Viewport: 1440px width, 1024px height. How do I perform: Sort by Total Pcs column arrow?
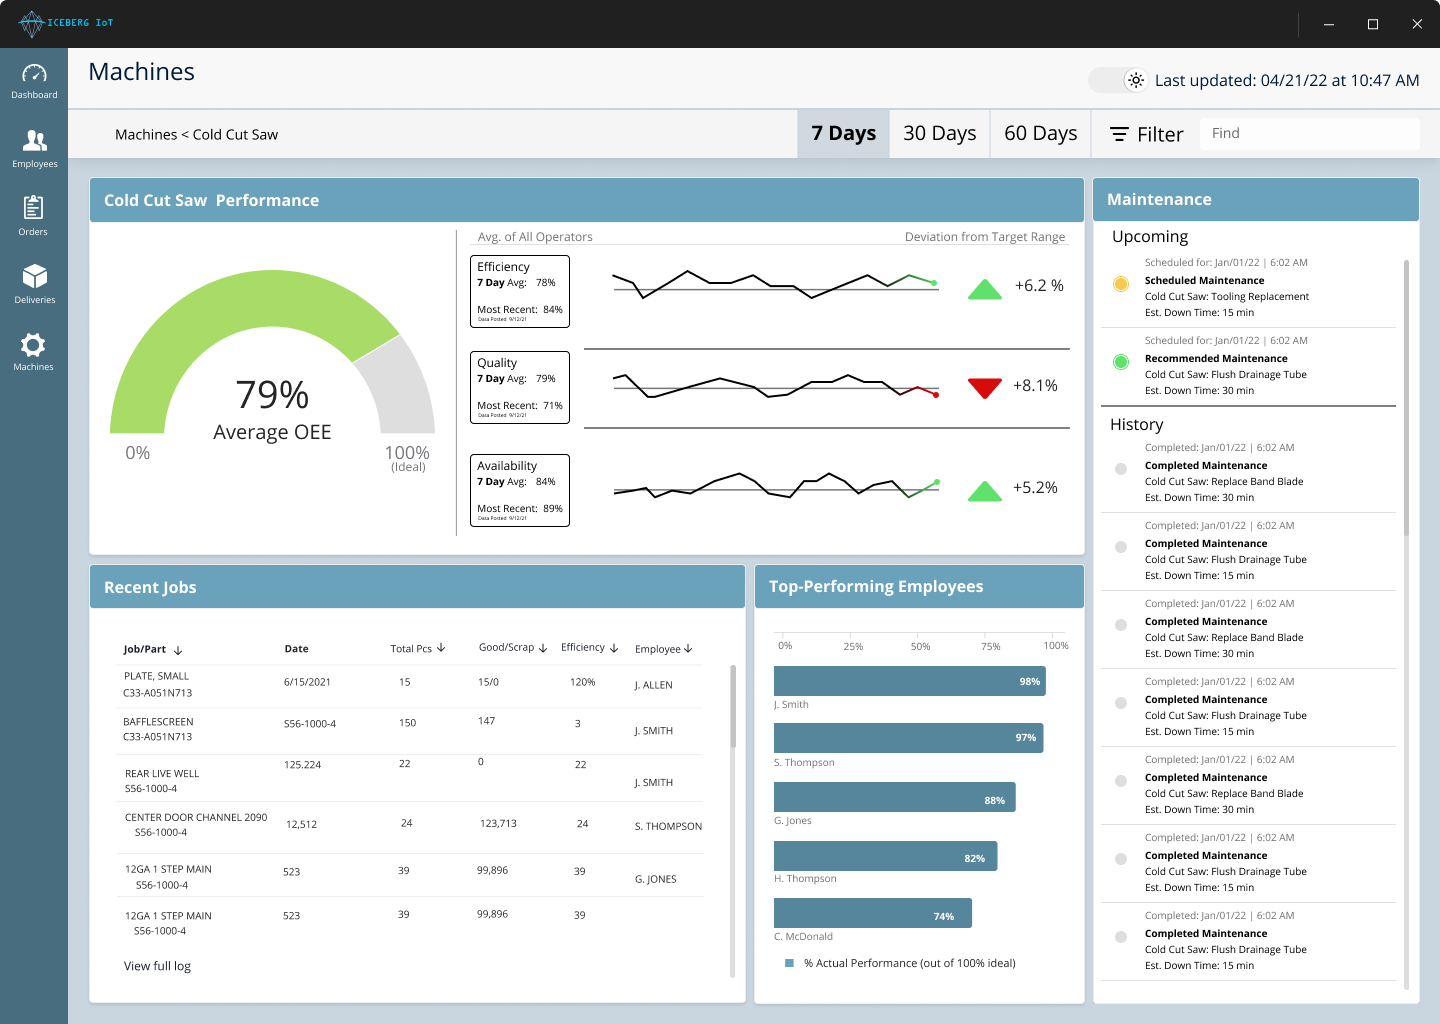441,648
